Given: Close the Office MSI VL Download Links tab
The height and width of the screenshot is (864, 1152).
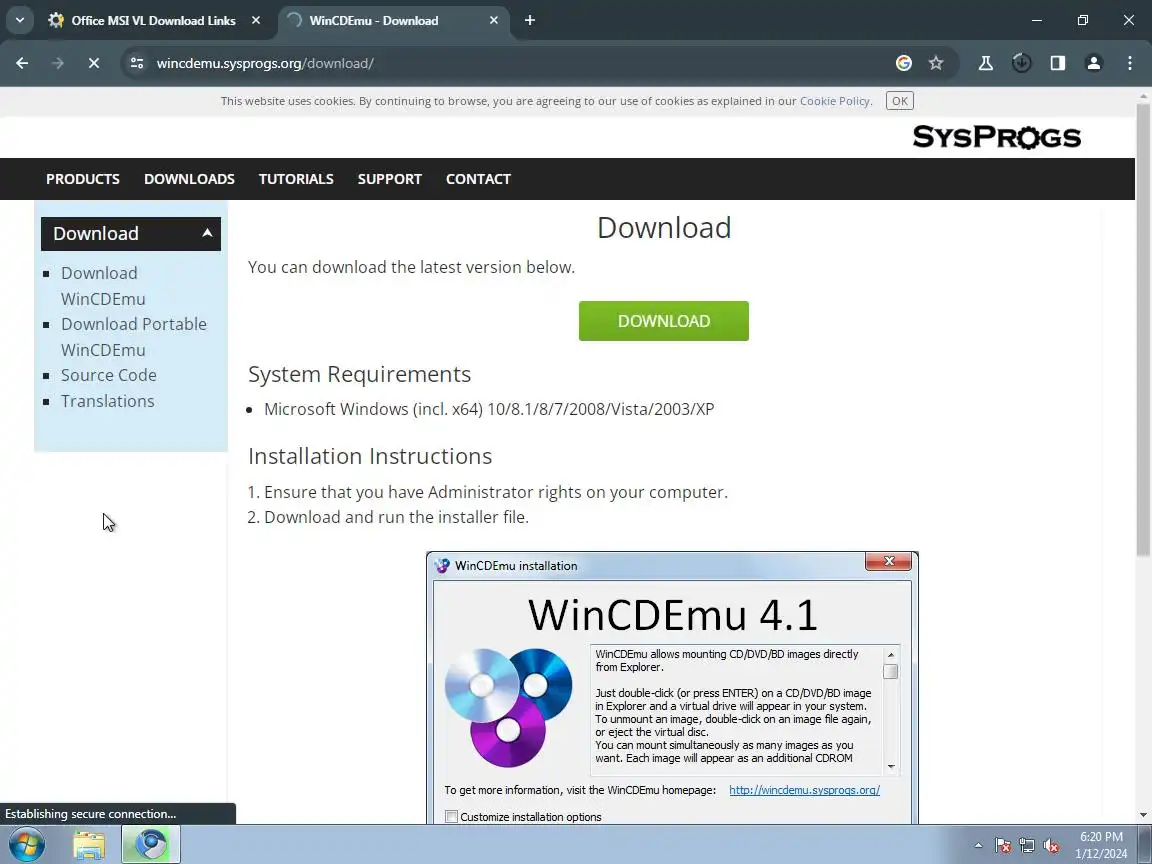Looking at the screenshot, I should [256, 21].
